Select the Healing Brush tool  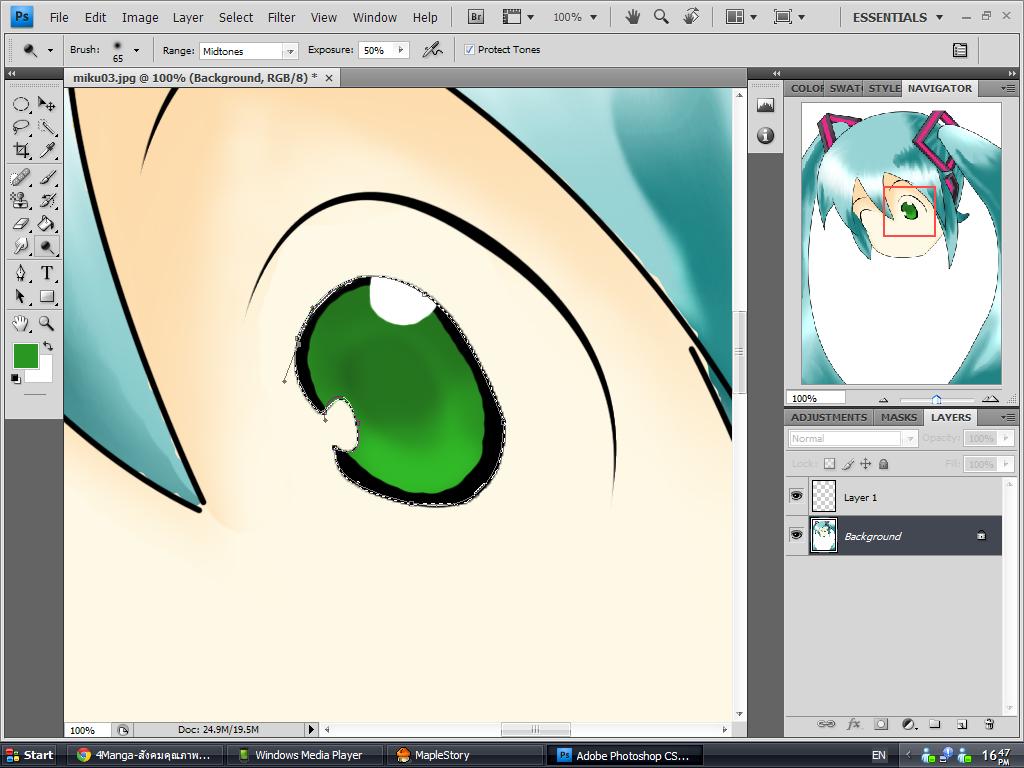(21, 177)
